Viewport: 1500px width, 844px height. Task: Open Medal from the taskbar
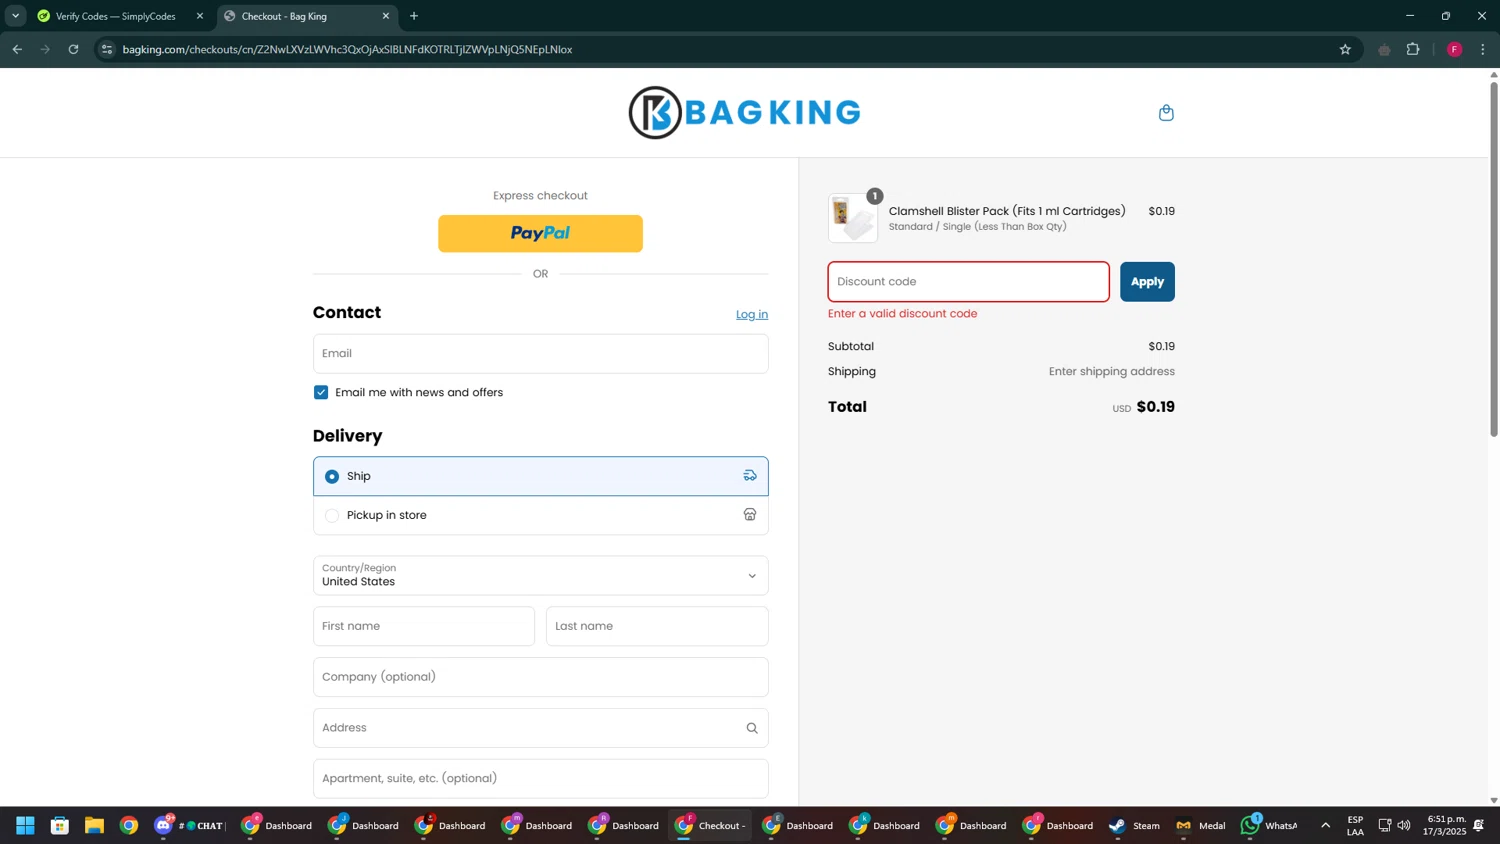[x=1201, y=826]
